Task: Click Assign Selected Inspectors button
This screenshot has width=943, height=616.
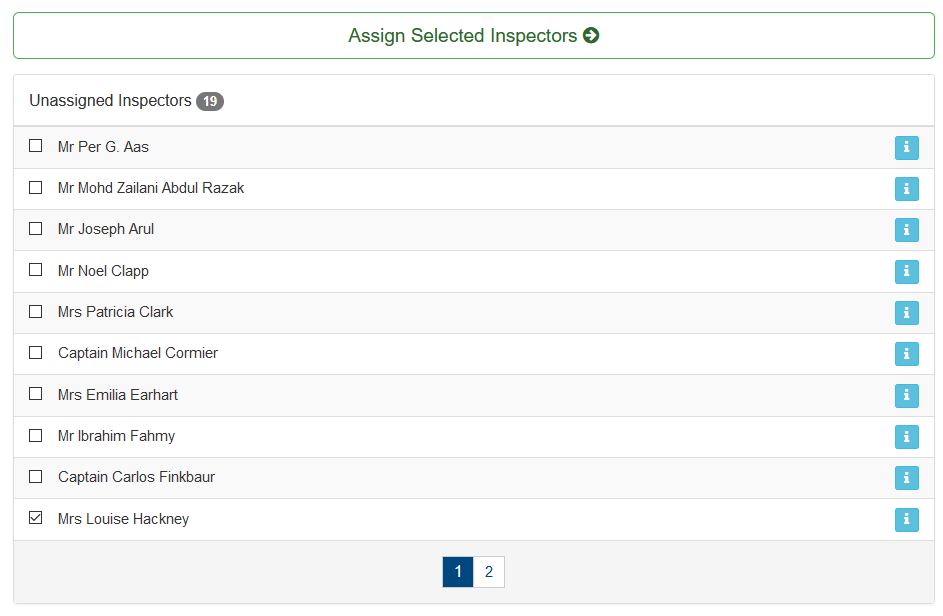Action: [474, 35]
